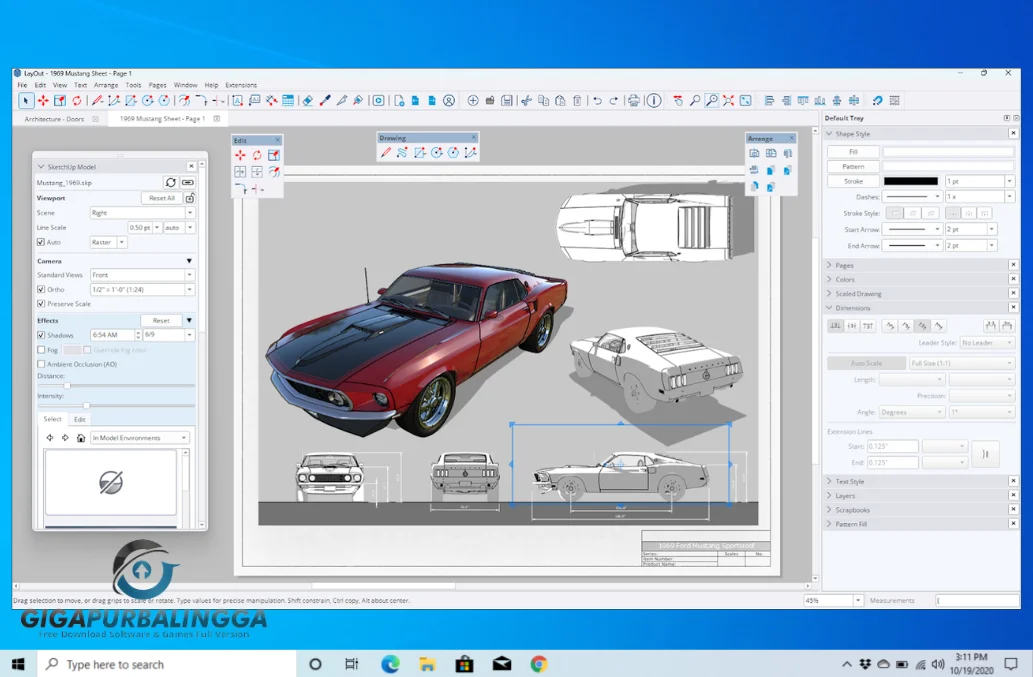
Task: Pick the Style eyedropper tool
Action: [325, 101]
